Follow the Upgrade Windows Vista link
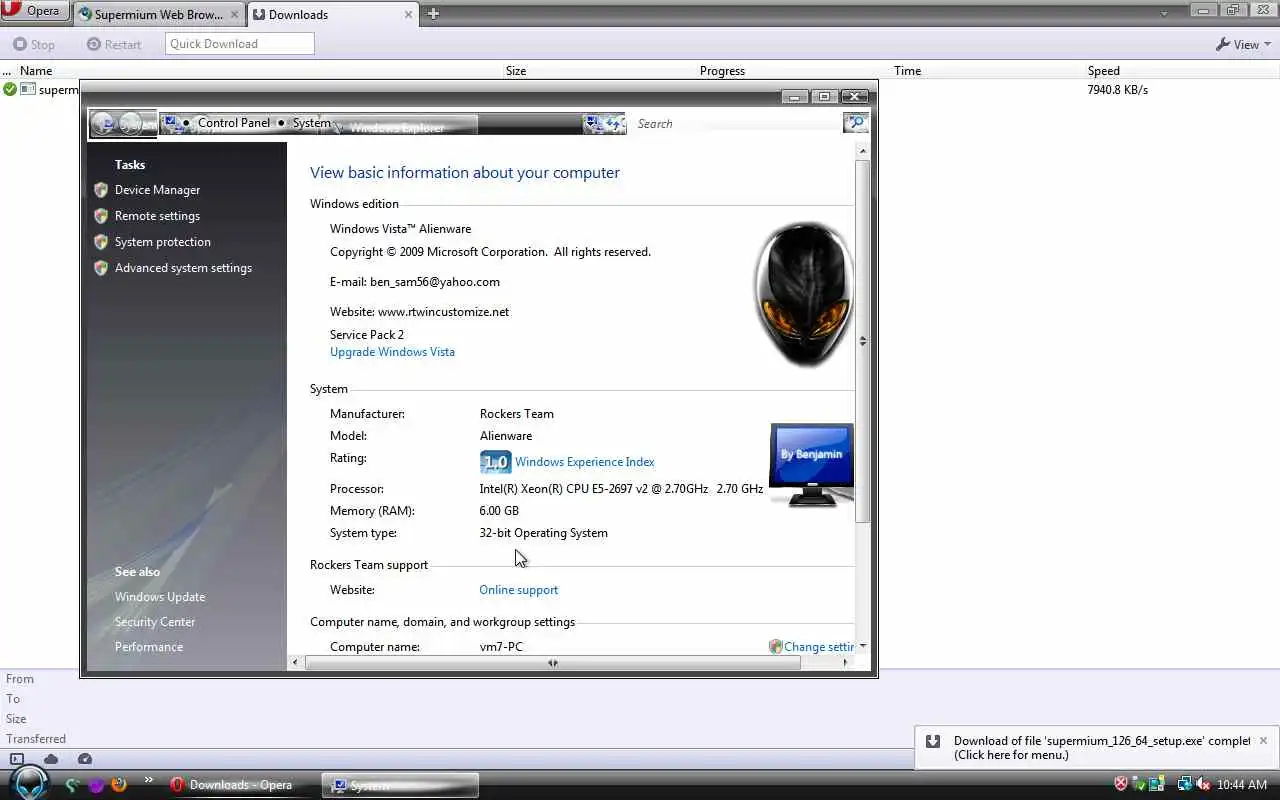 tap(392, 352)
